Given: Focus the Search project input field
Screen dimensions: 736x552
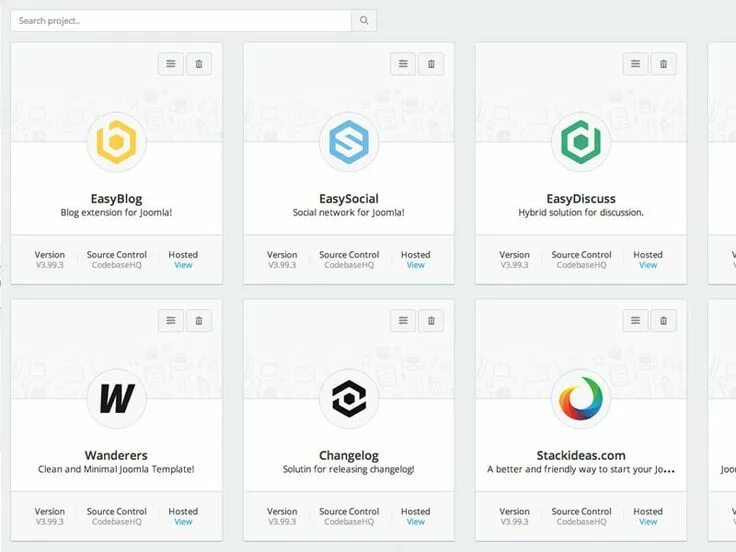Looking at the screenshot, I should tap(181, 21).
